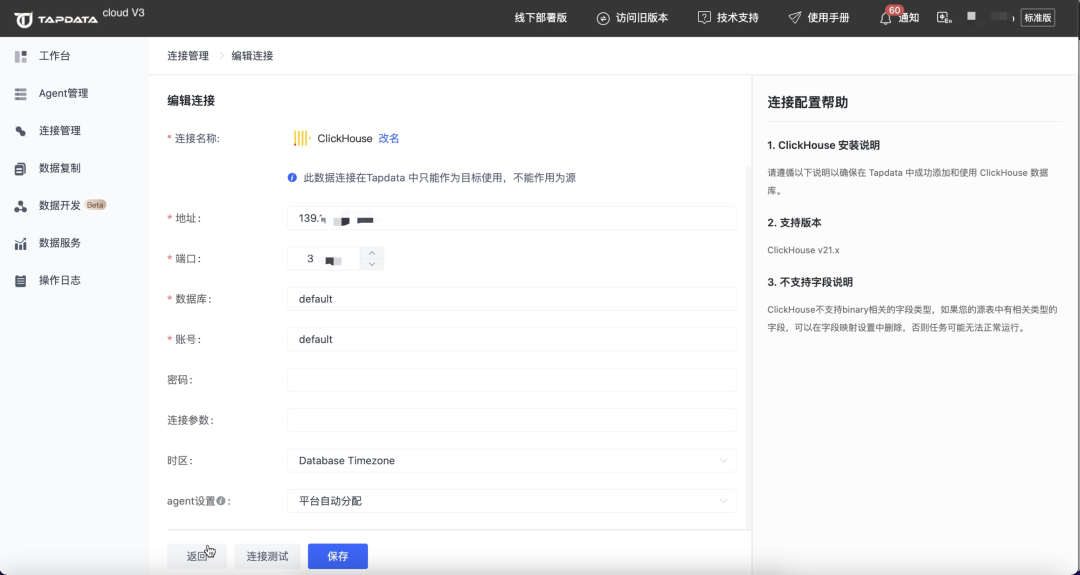Click the 通知 label text
1080x575 pixels.
coord(908,18)
